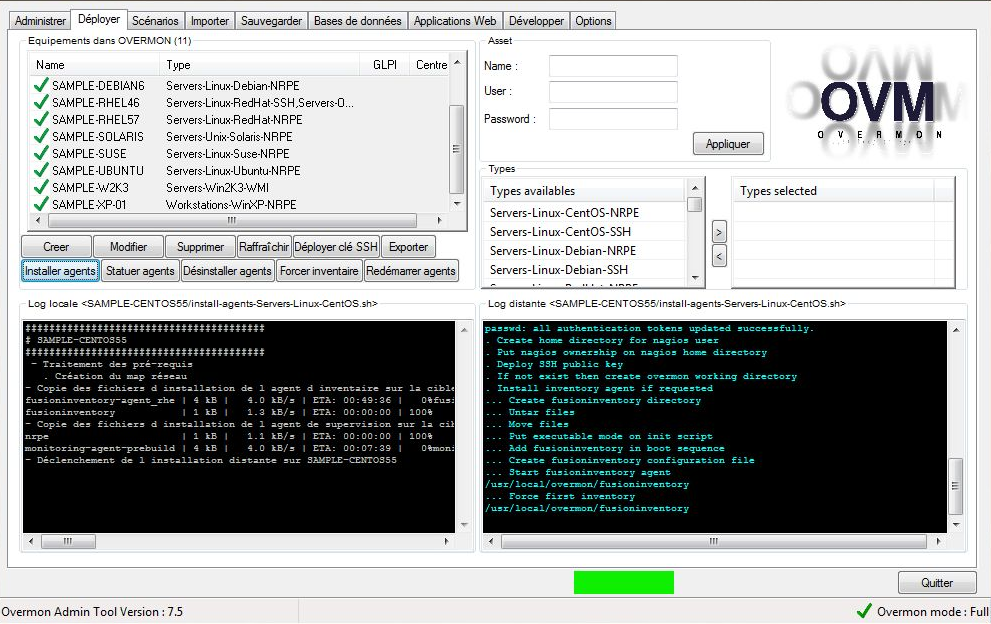This screenshot has width=991, height=624.
Task: Click the Appliquer button
Action: point(728,144)
